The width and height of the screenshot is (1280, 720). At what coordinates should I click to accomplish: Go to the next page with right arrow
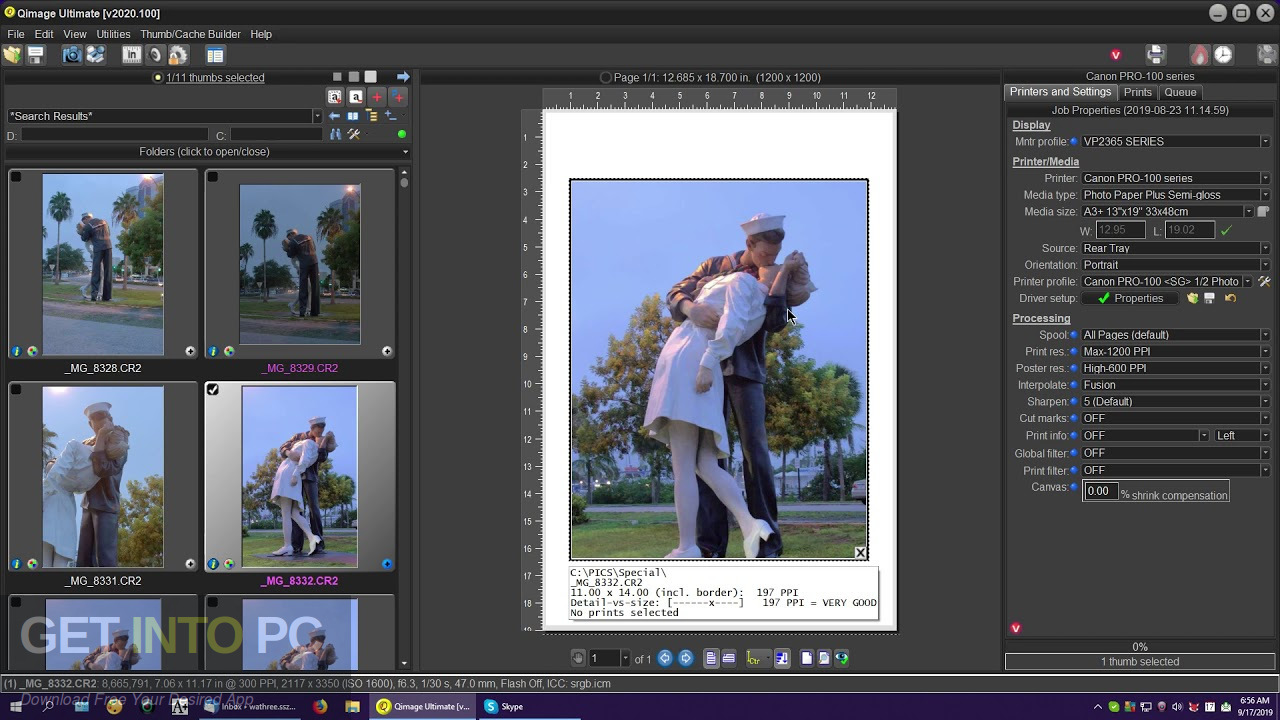tap(686, 658)
